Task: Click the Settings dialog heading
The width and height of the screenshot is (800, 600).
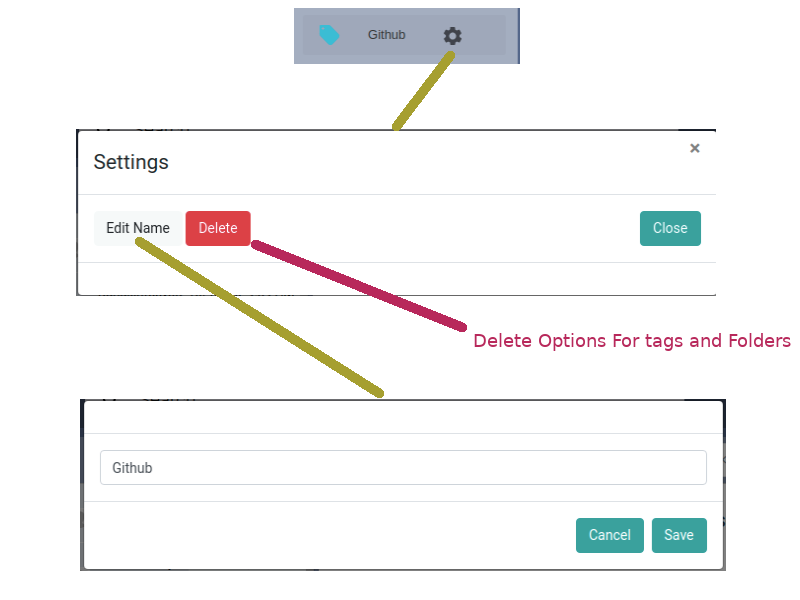Action: click(131, 162)
